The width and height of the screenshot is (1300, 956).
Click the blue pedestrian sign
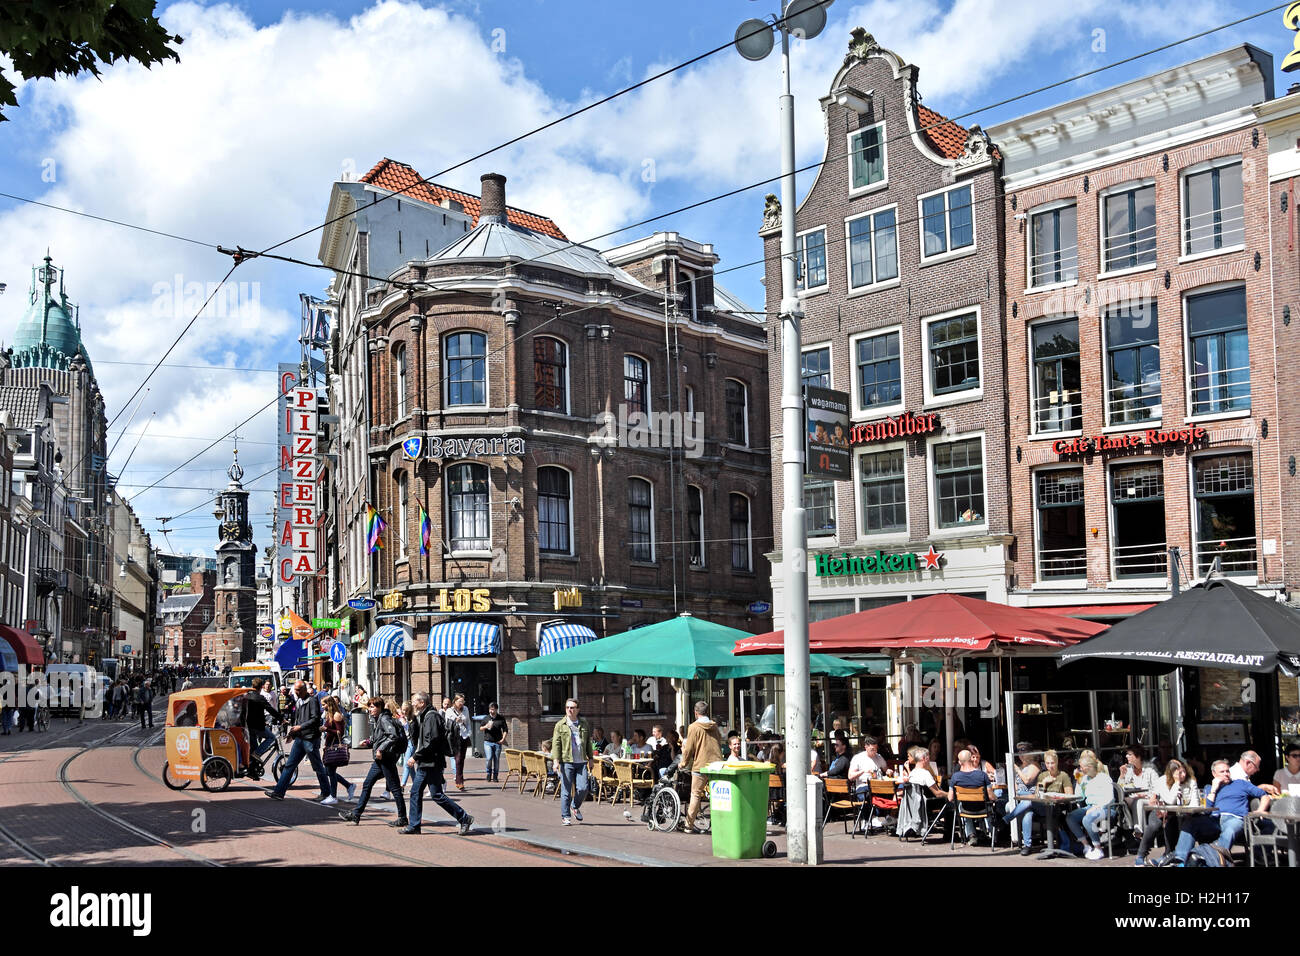click(x=337, y=652)
